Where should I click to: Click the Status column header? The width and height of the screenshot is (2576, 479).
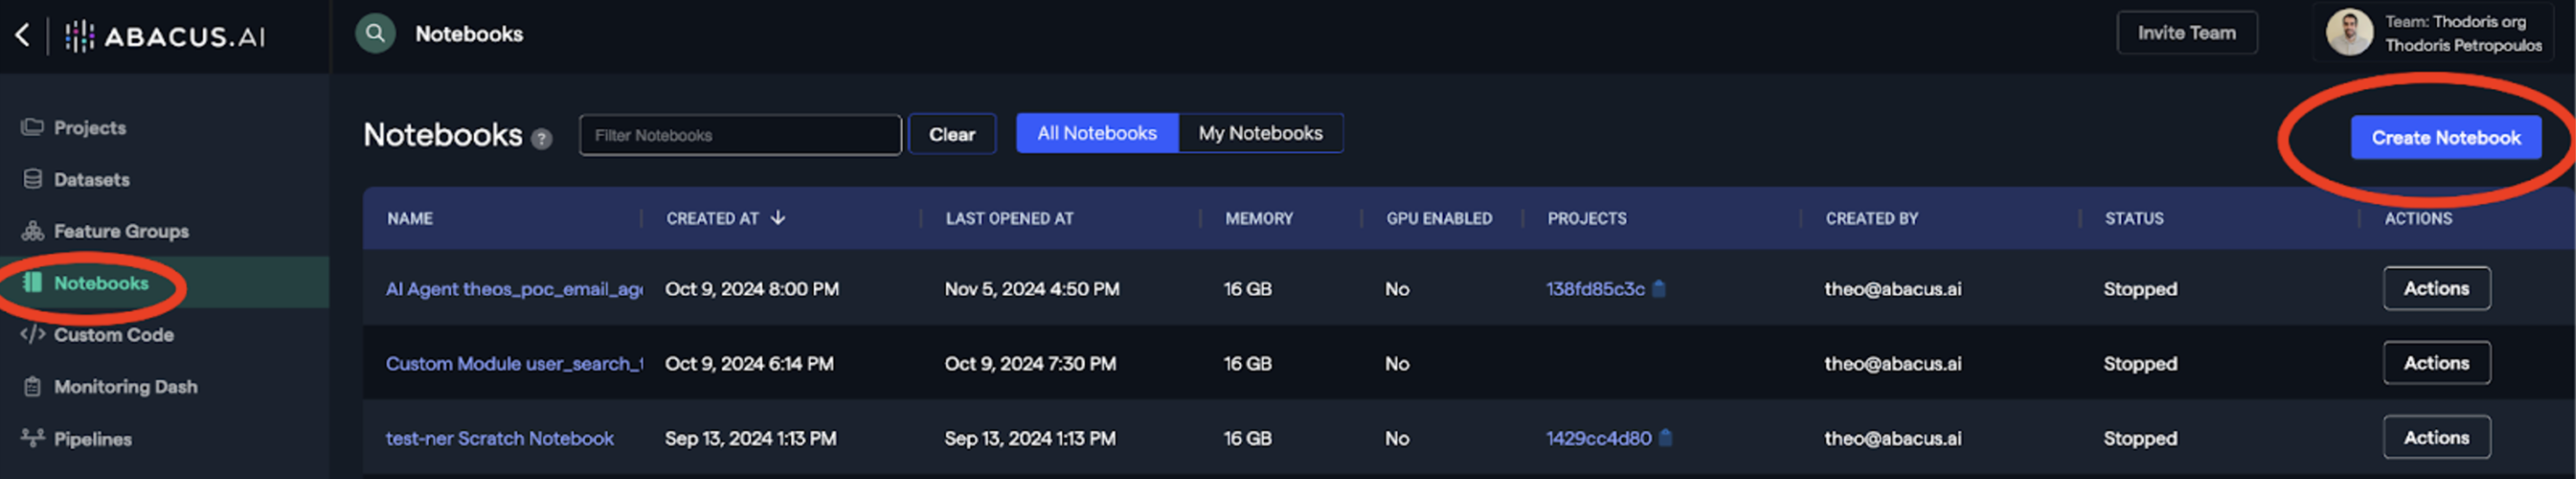[x=2134, y=218]
